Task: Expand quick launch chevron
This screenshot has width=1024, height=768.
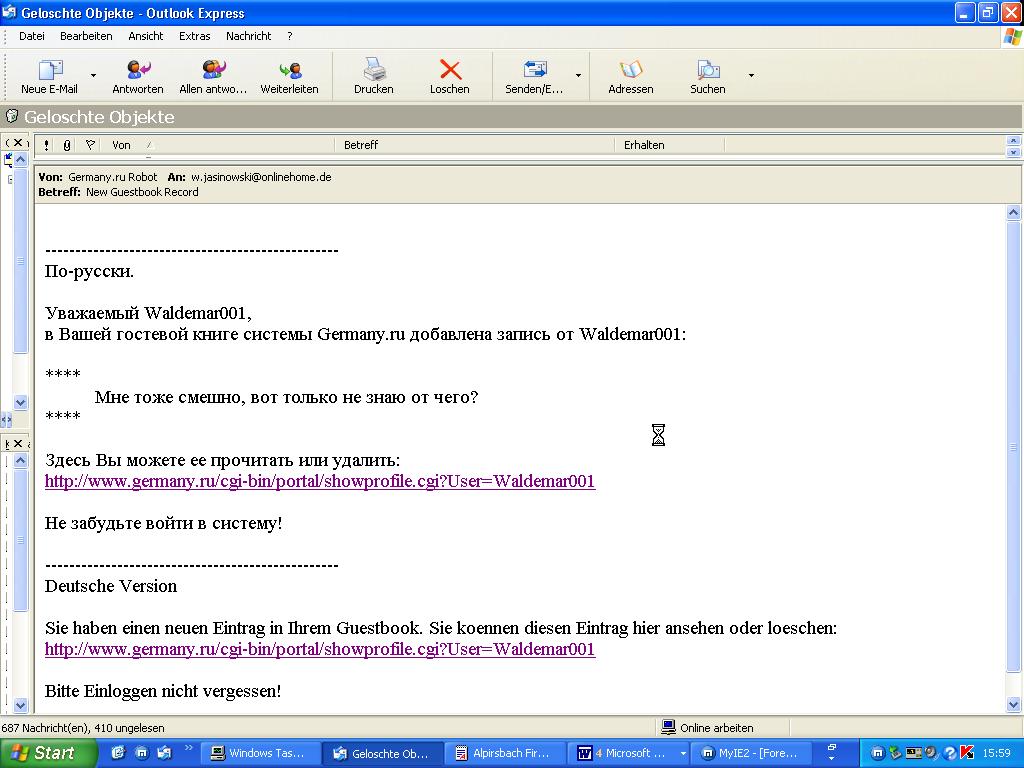Action: (x=189, y=748)
